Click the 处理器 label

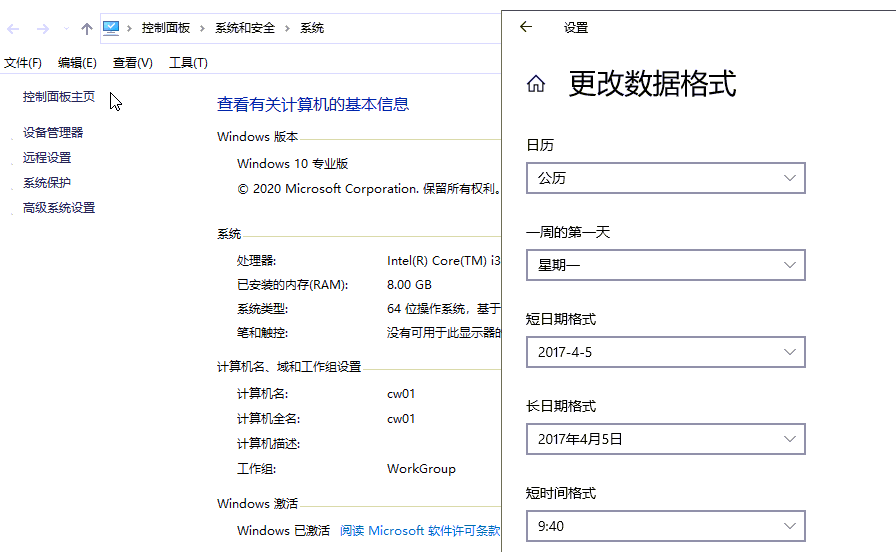coord(256,261)
